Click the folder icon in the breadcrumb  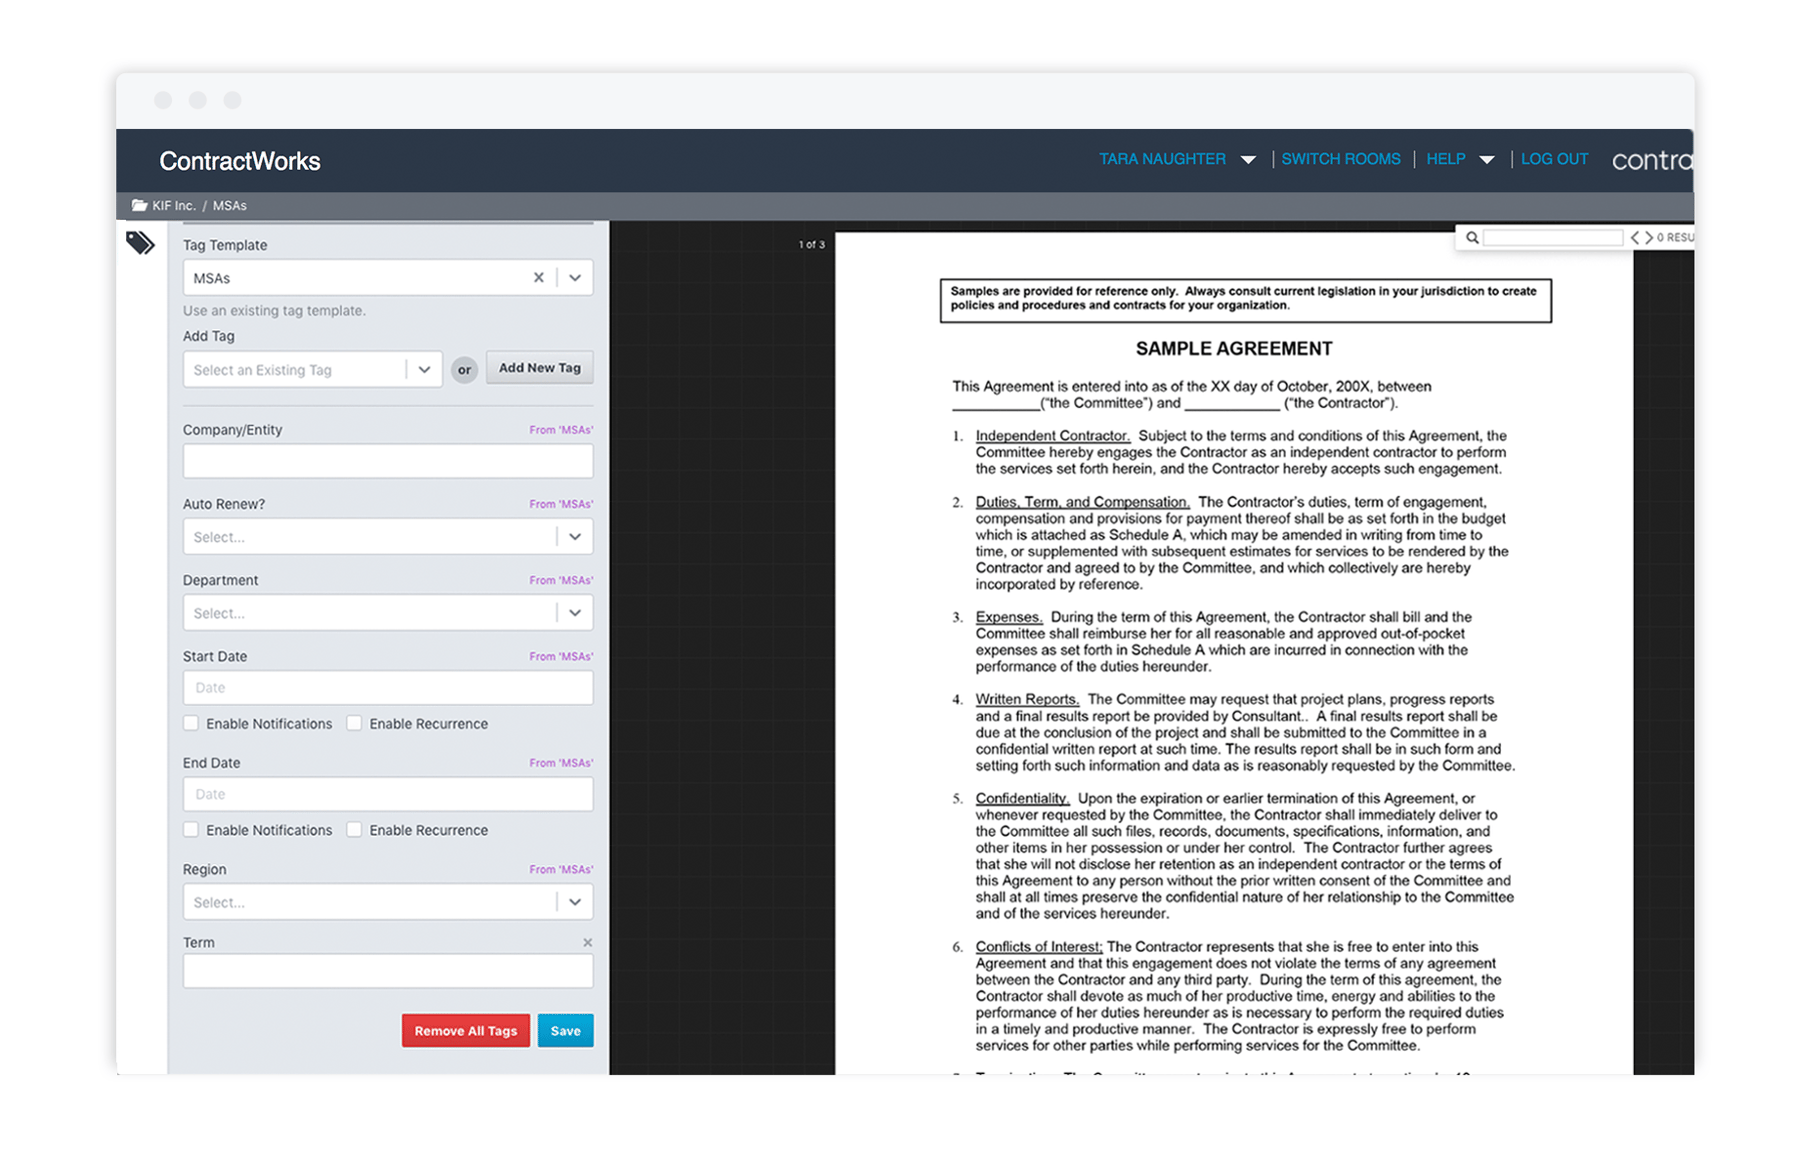pos(140,205)
